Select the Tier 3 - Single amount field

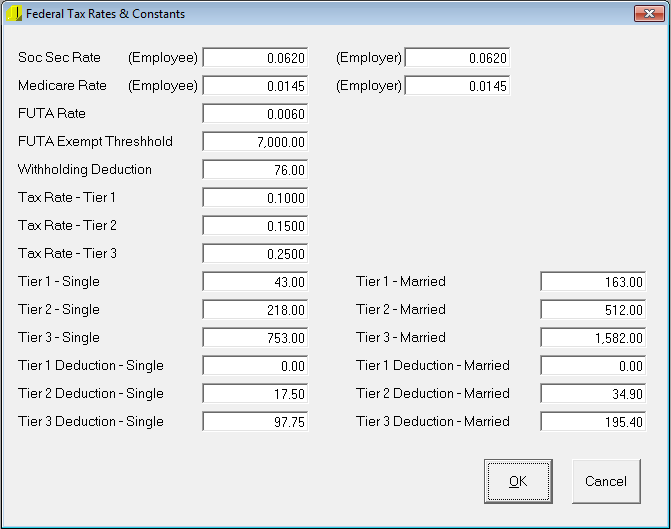click(255, 338)
